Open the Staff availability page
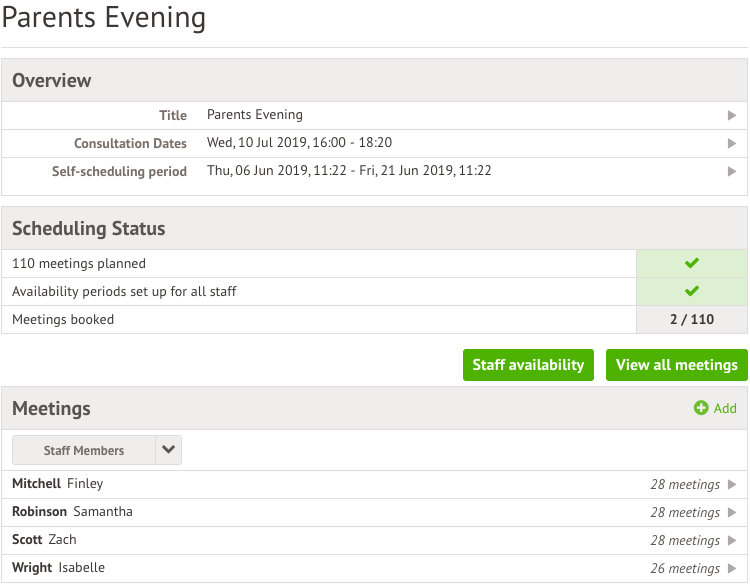 point(528,365)
